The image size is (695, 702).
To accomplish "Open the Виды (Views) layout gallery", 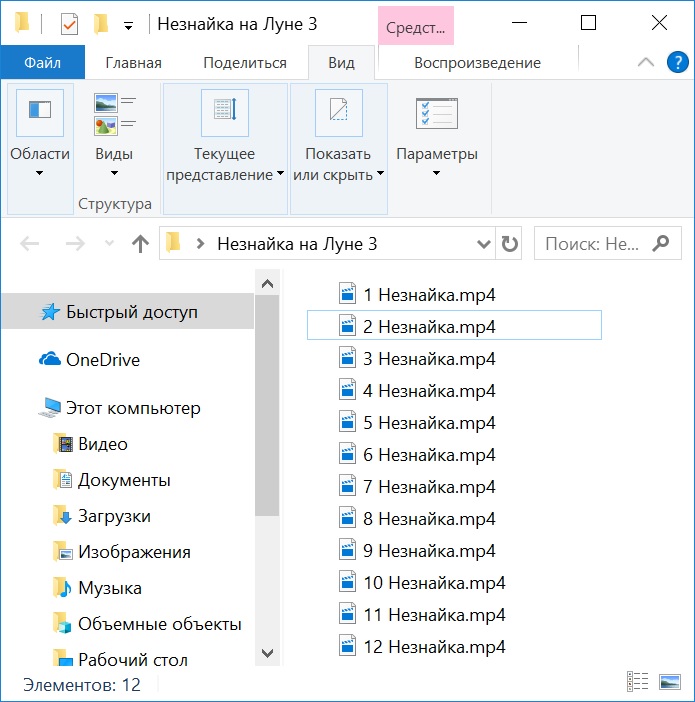I will [114, 135].
